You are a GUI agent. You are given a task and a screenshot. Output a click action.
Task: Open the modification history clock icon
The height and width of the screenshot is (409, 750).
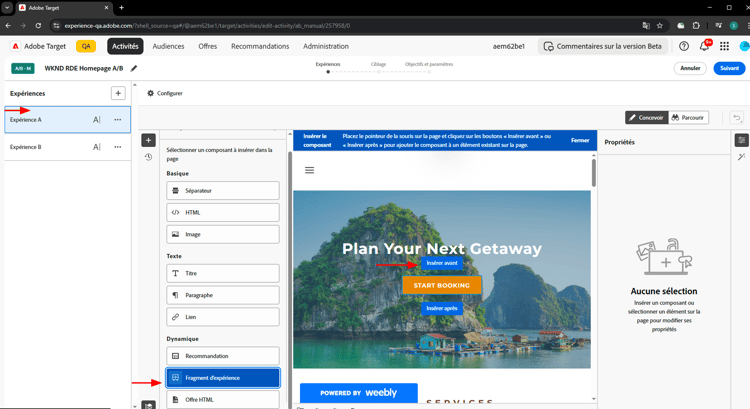pos(148,157)
